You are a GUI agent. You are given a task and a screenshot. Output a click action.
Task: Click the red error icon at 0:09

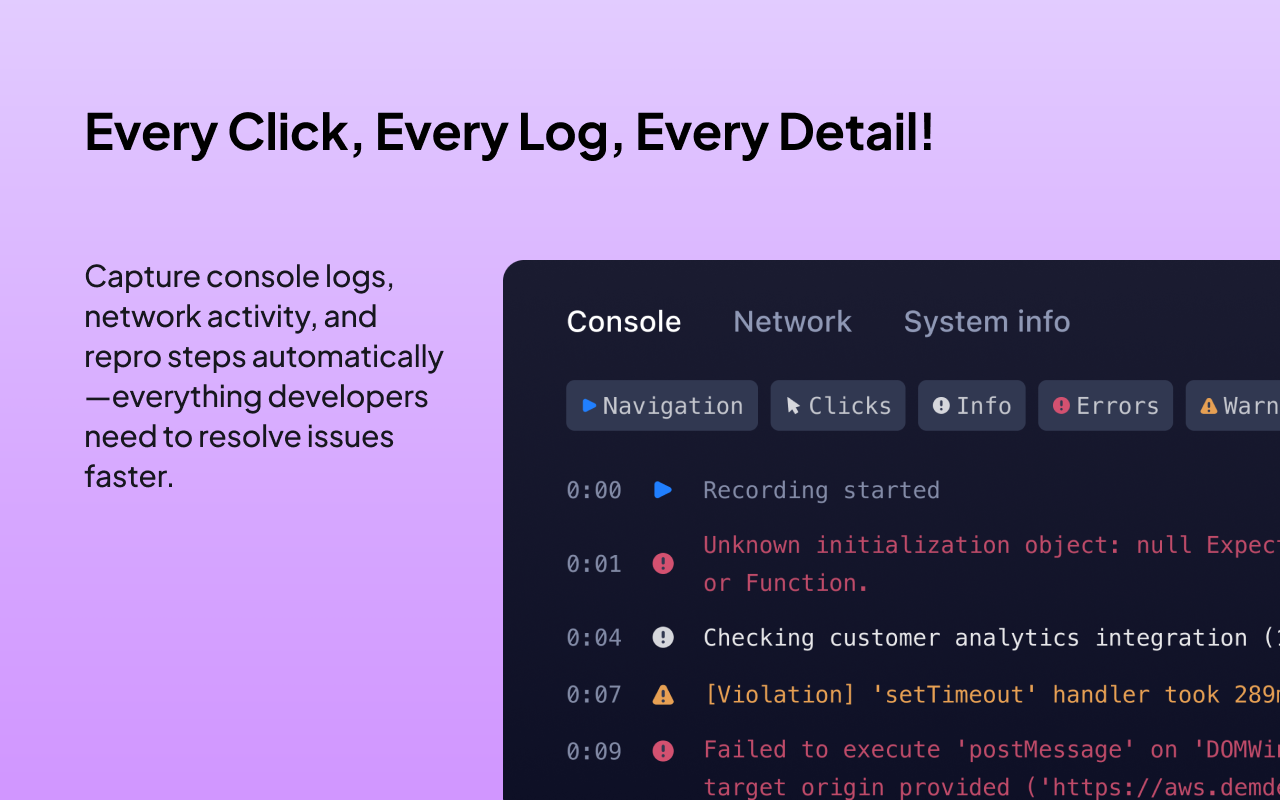coord(662,751)
